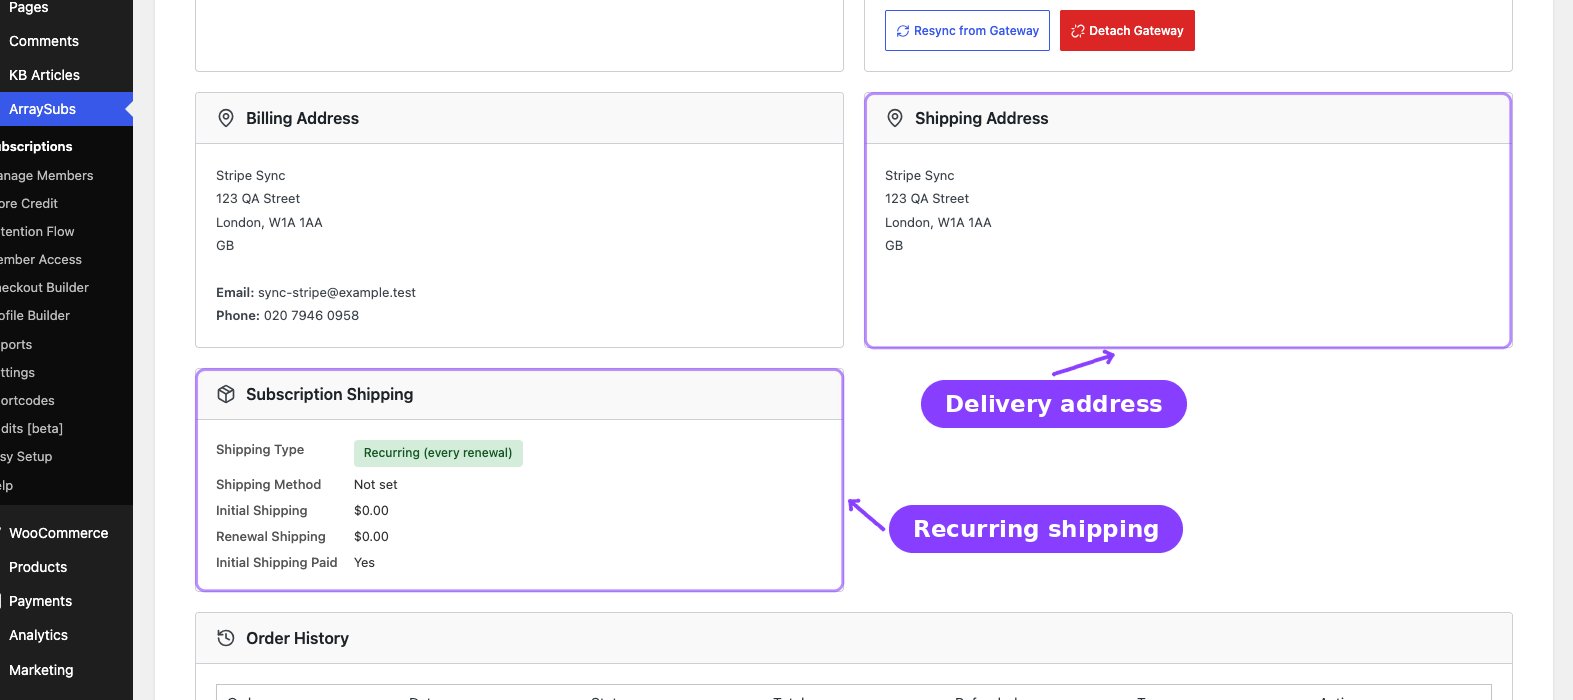Click 123 QA Street in Billing Address
Viewport: 1573px width, 700px height.
click(258, 198)
